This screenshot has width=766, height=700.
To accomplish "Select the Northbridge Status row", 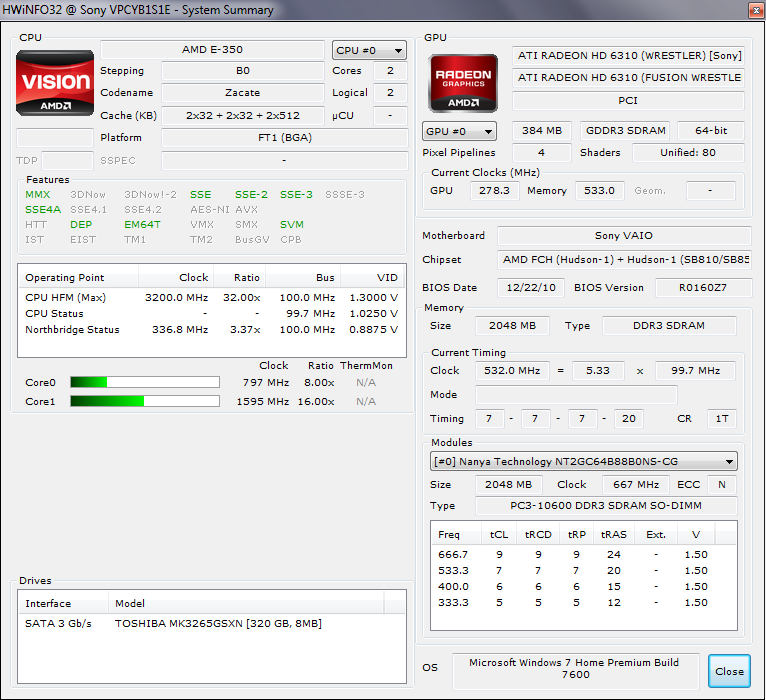I will pos(212,330).
